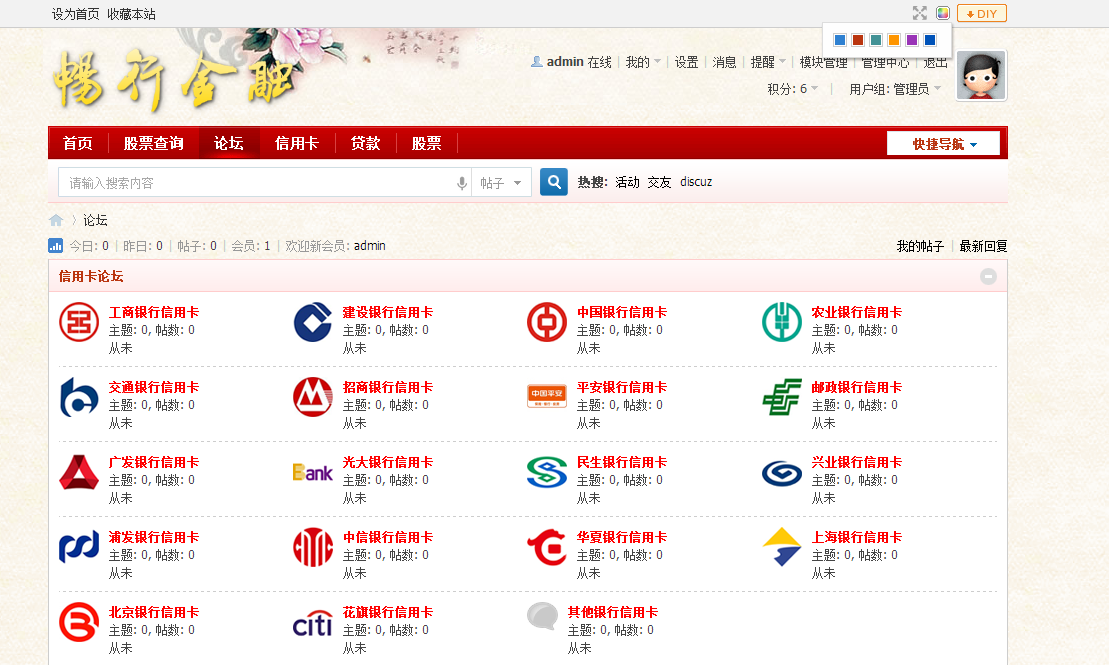Viewport: 1109px width, 665px height.
Task: Click the Bank of Communications logo
Action: (79, 397)
